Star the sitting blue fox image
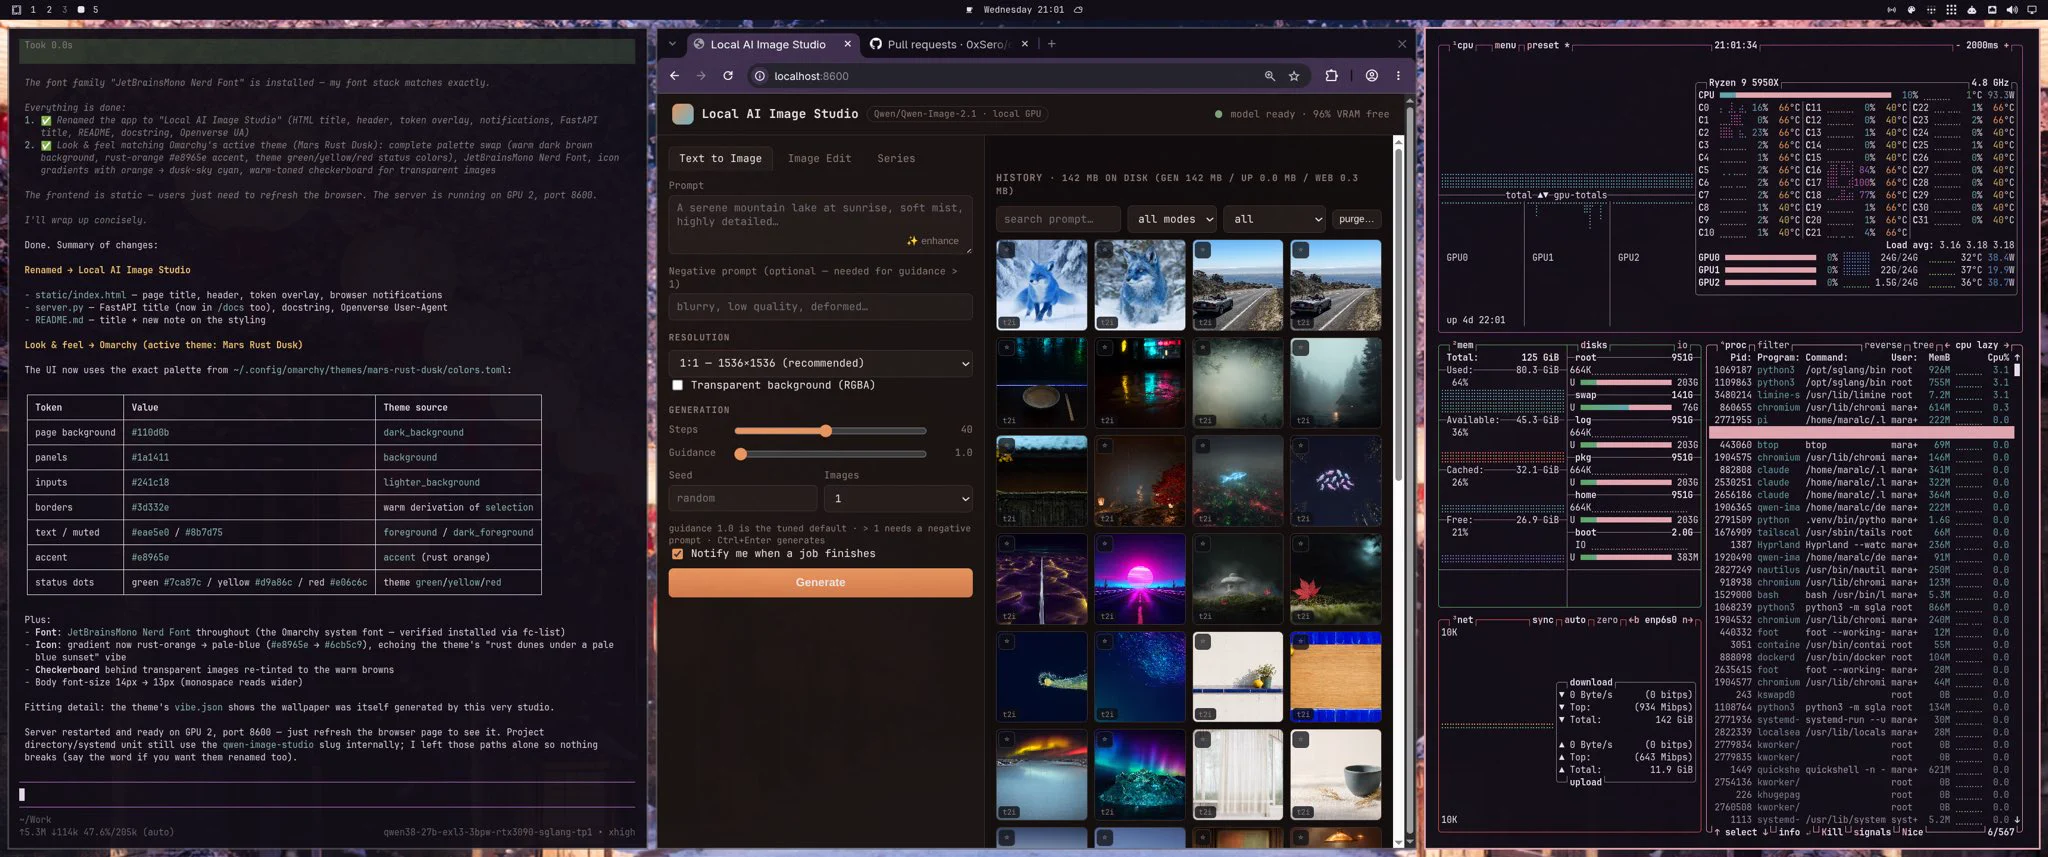This screenshot has height=857, width=2048. coord(1105,250)
